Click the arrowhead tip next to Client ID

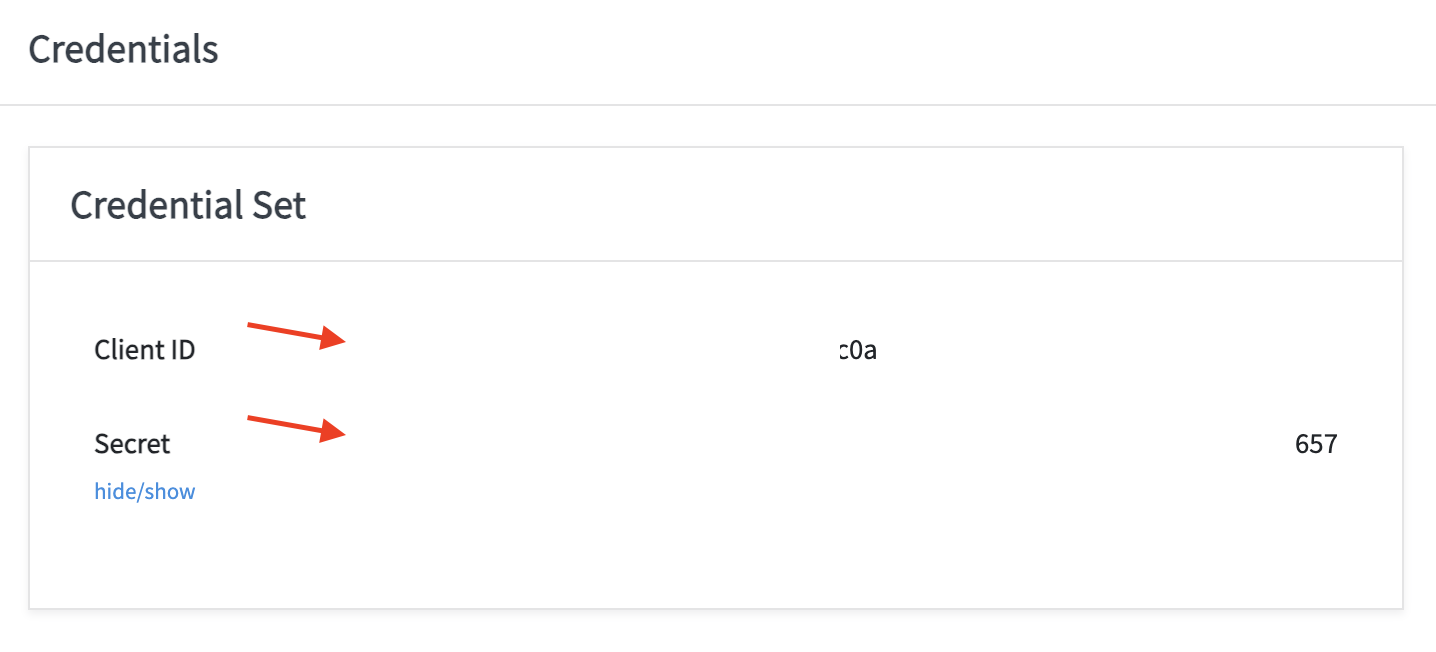click(x=341, y=342)
